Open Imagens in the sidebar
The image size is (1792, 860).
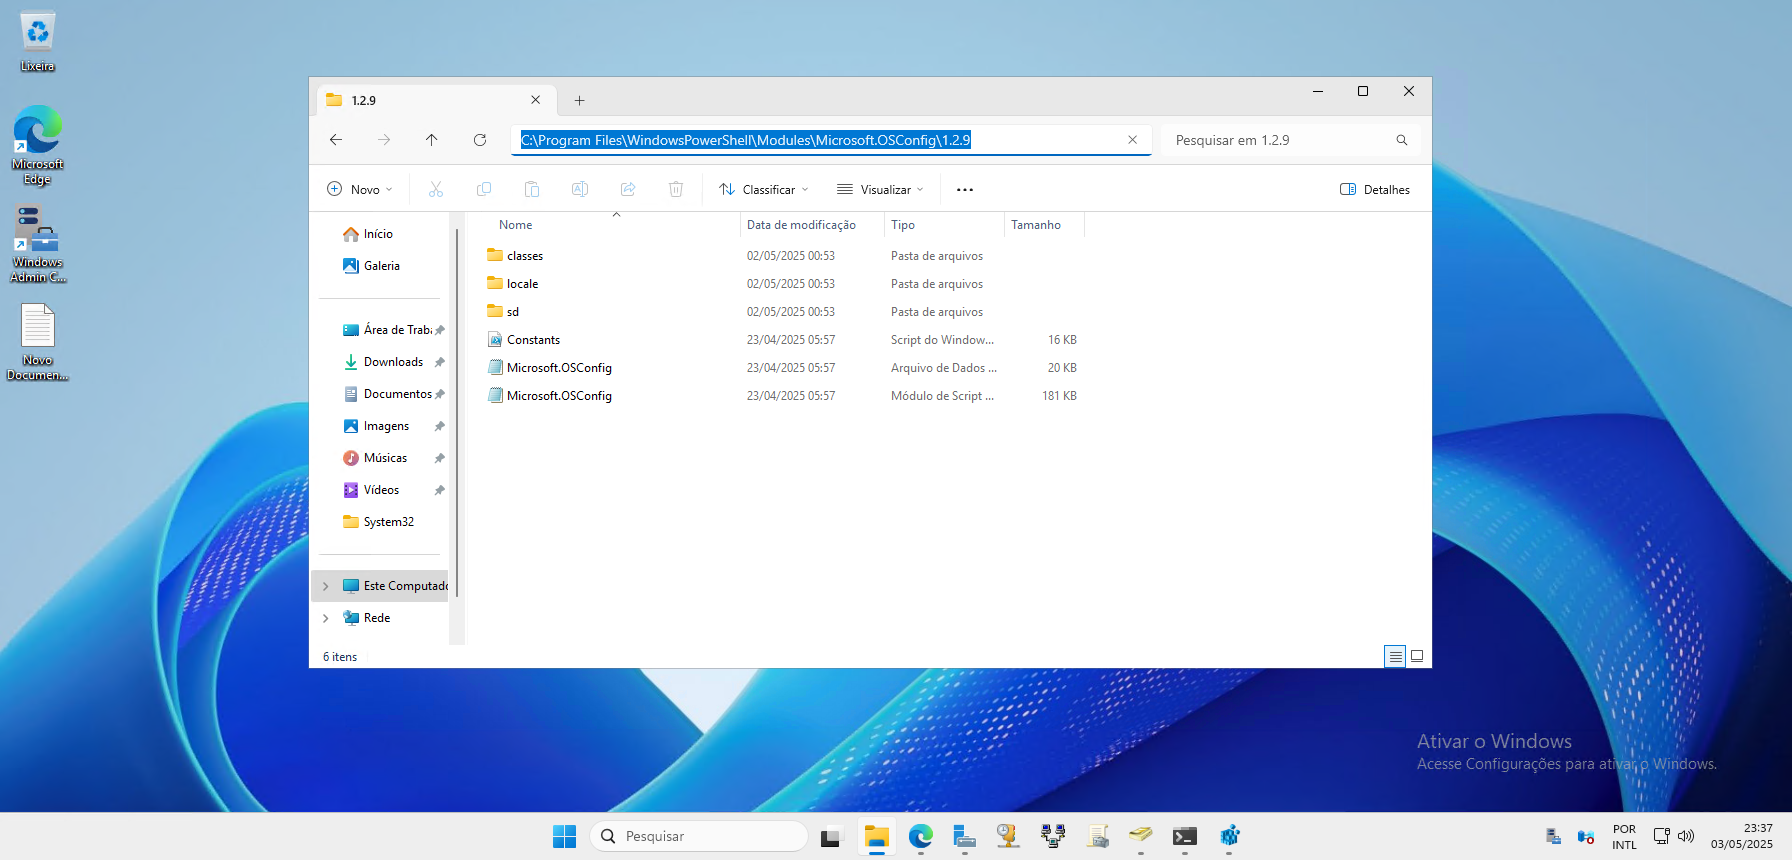coord(386,426)
